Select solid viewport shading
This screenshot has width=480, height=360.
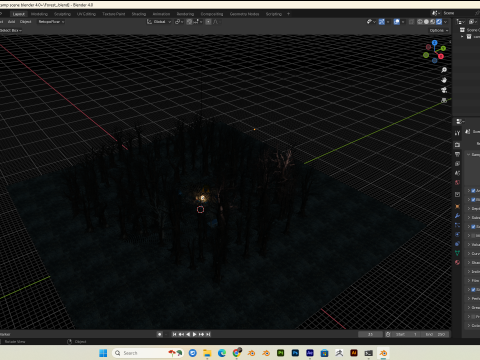(426, 22)
